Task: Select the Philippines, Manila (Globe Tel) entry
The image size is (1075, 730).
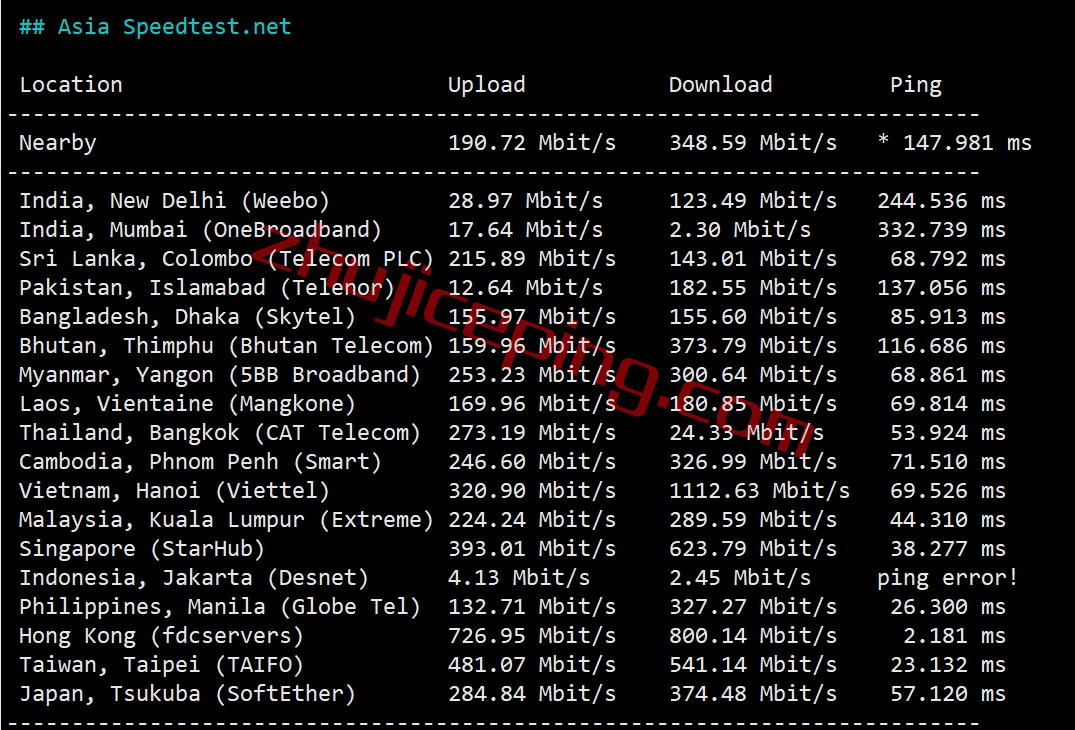Action: coord(220,607)
